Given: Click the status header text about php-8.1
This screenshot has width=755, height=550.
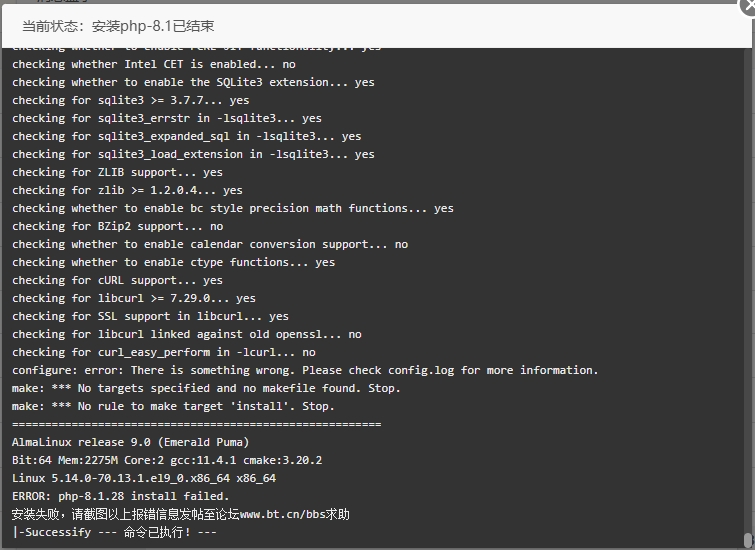Looking at the screenshot, I should (118, 26).
